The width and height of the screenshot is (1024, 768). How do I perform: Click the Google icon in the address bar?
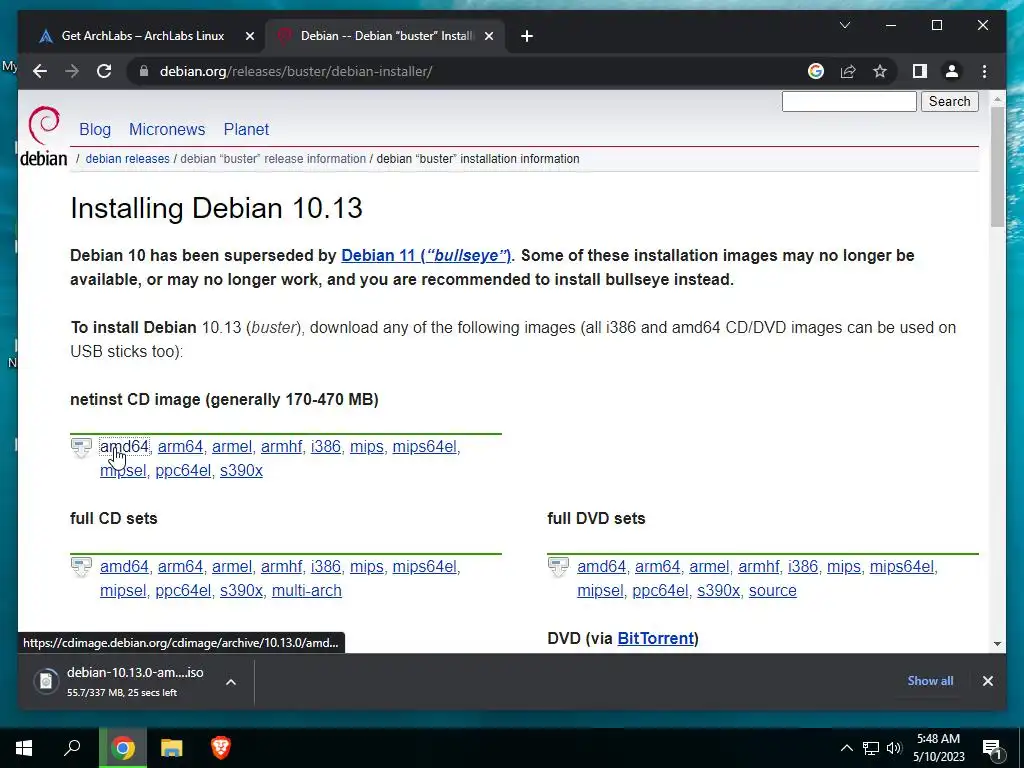point(816,71)
